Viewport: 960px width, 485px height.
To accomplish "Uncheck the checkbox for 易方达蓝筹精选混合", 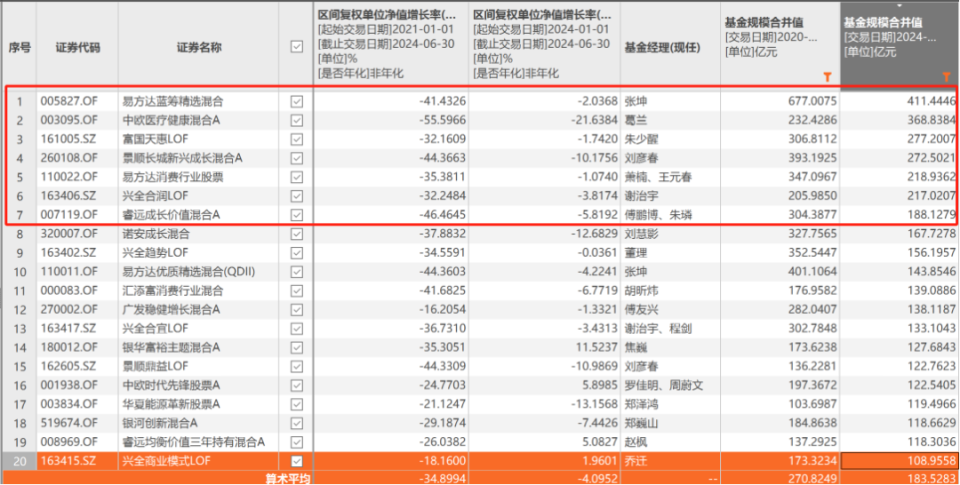I will 297,102.
